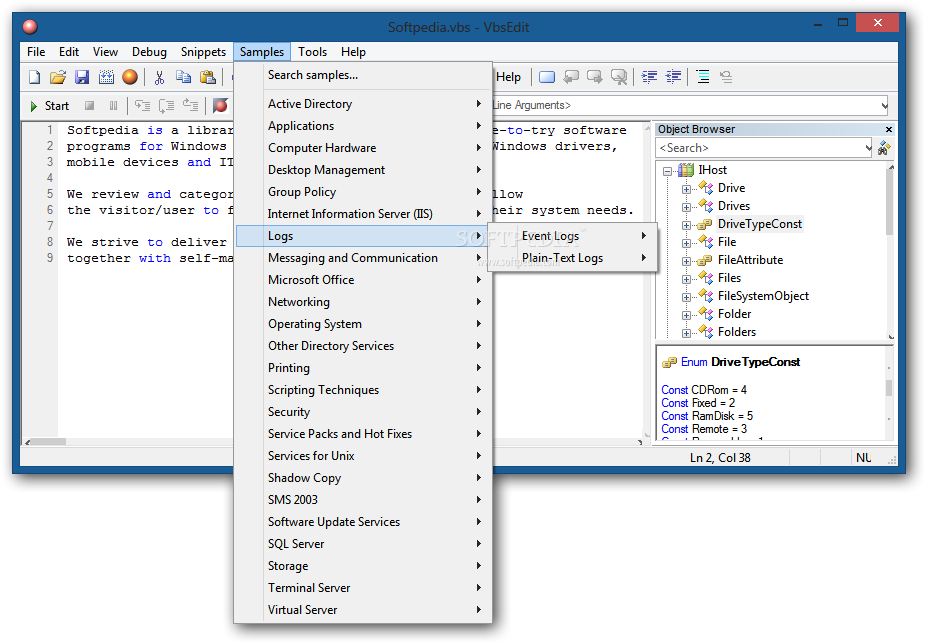Go to the next bookmark icon
Viewport: 926px width, 644px height.
coord(595,77)
